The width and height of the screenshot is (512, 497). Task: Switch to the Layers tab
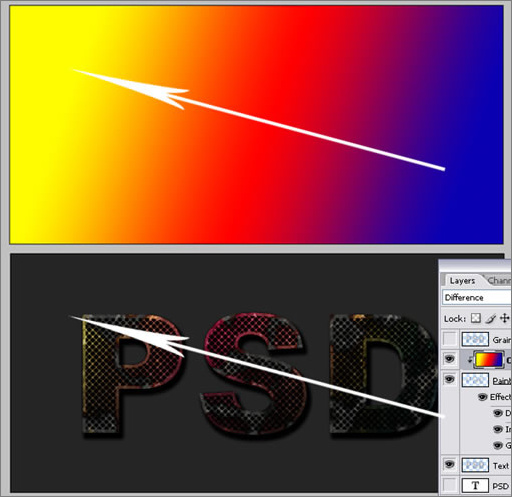pos(462,281)
